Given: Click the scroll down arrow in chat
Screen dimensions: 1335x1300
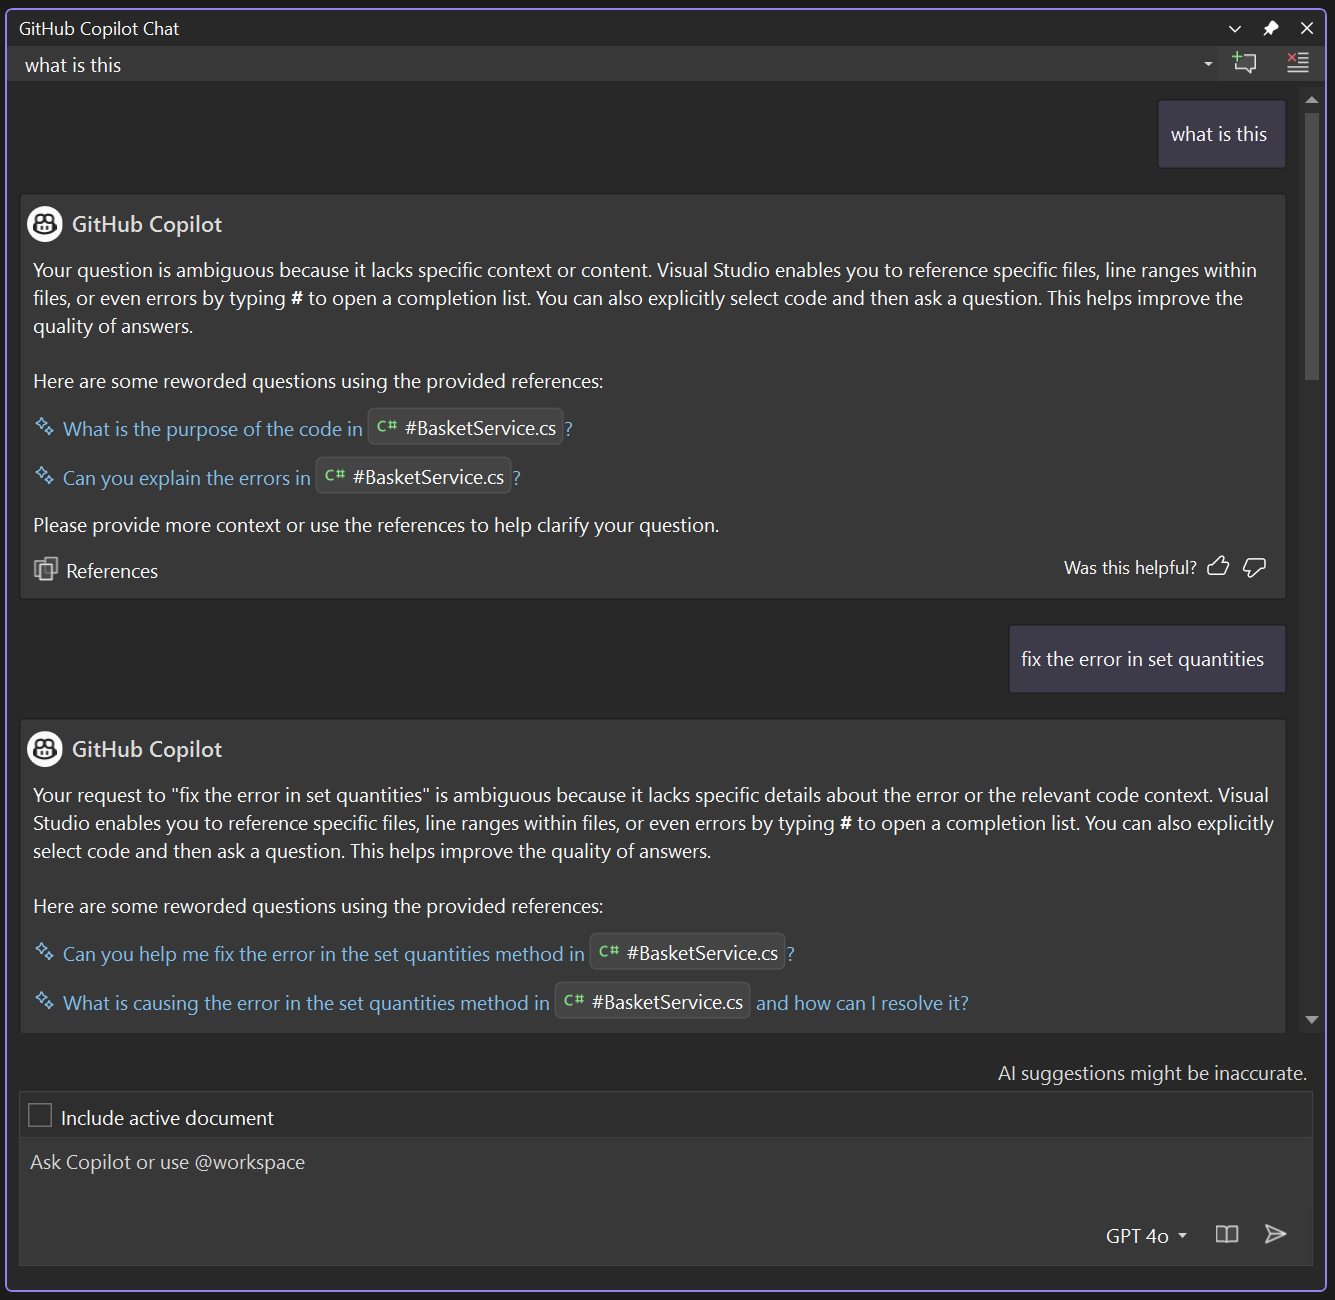Looking at the screenshot, I should click(x=1311, y=1020).
